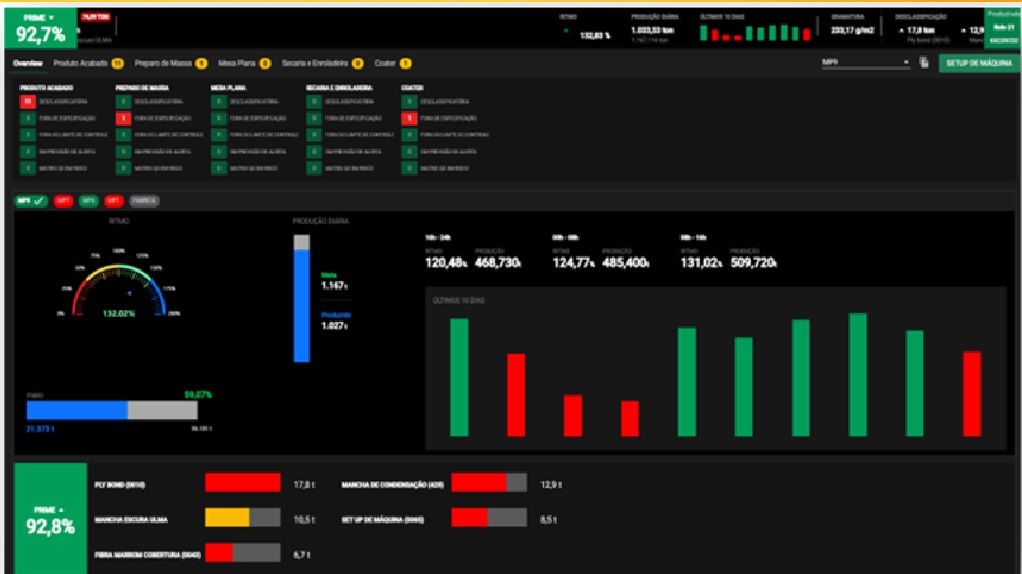Click the copy document icon beside the dropdown

pyautogui.click(x=924, y=63)
